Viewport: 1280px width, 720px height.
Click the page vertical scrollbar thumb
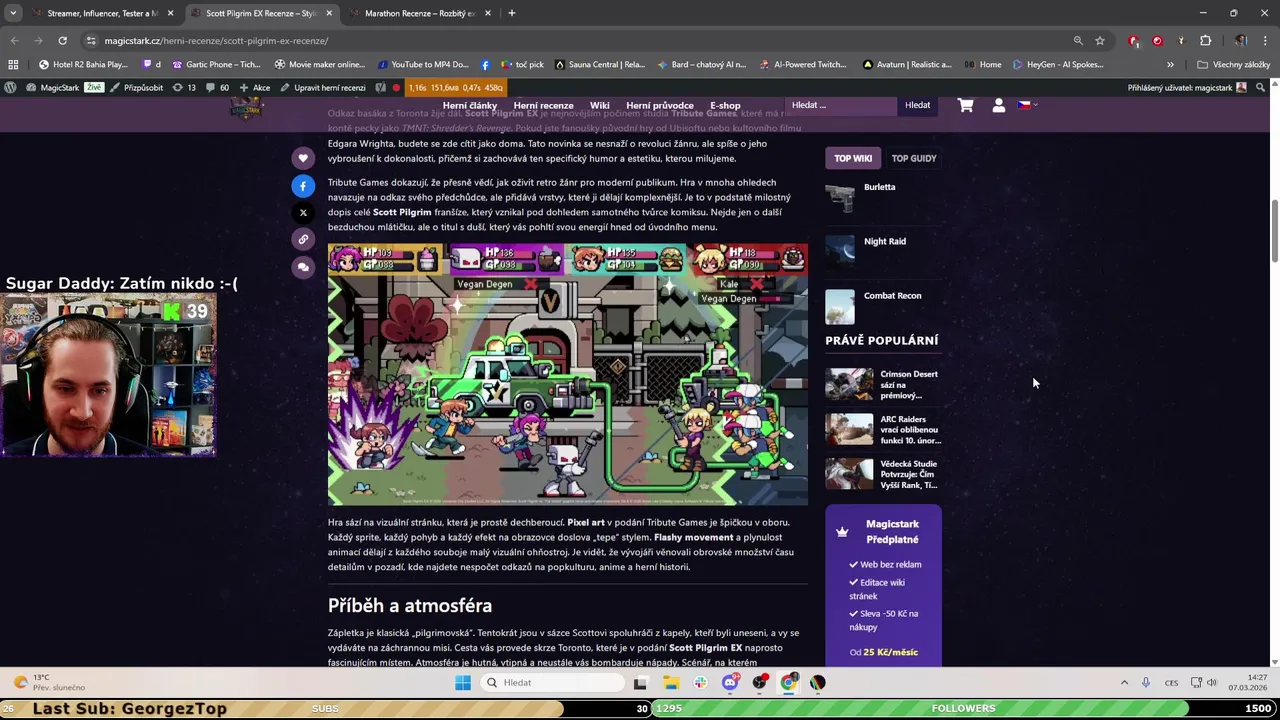1274,232
